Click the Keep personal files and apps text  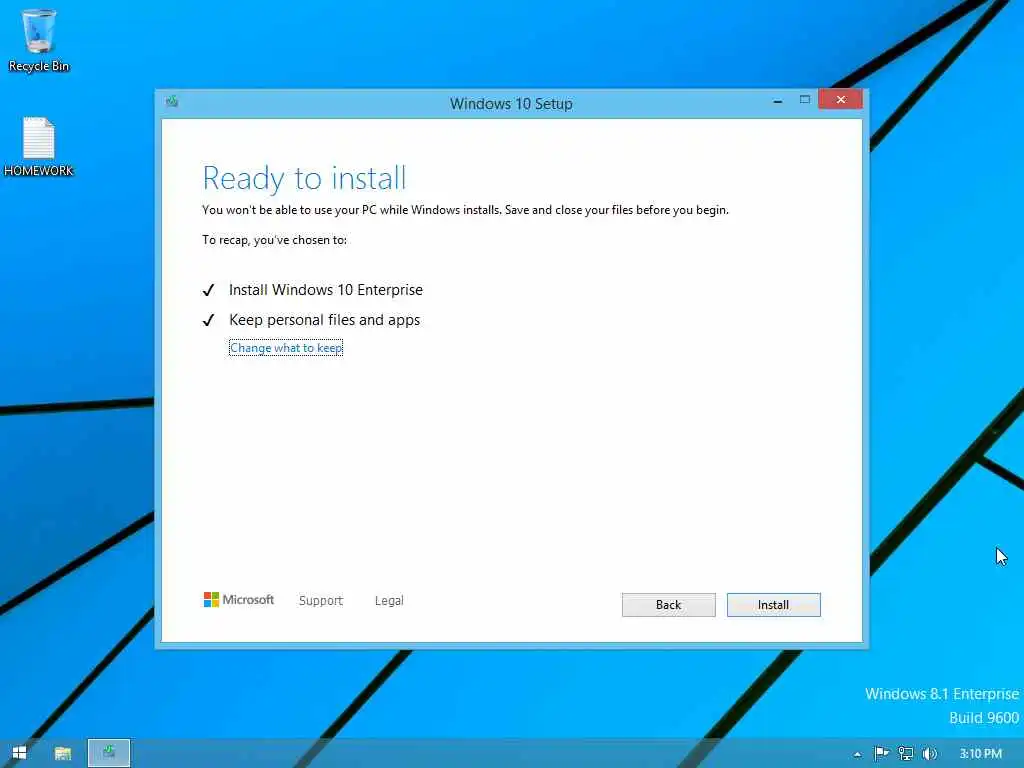[325, 320]
